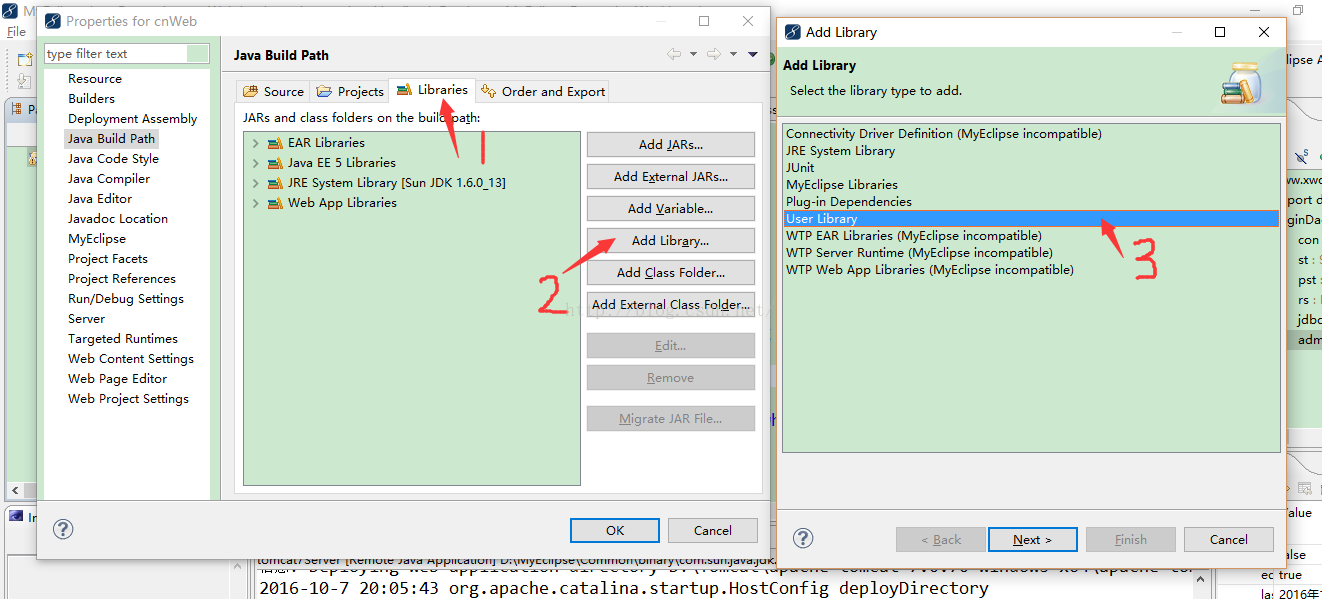The image size is (1322, 599).
Task: Select Project References in the properties list
Action: point(122,279)
